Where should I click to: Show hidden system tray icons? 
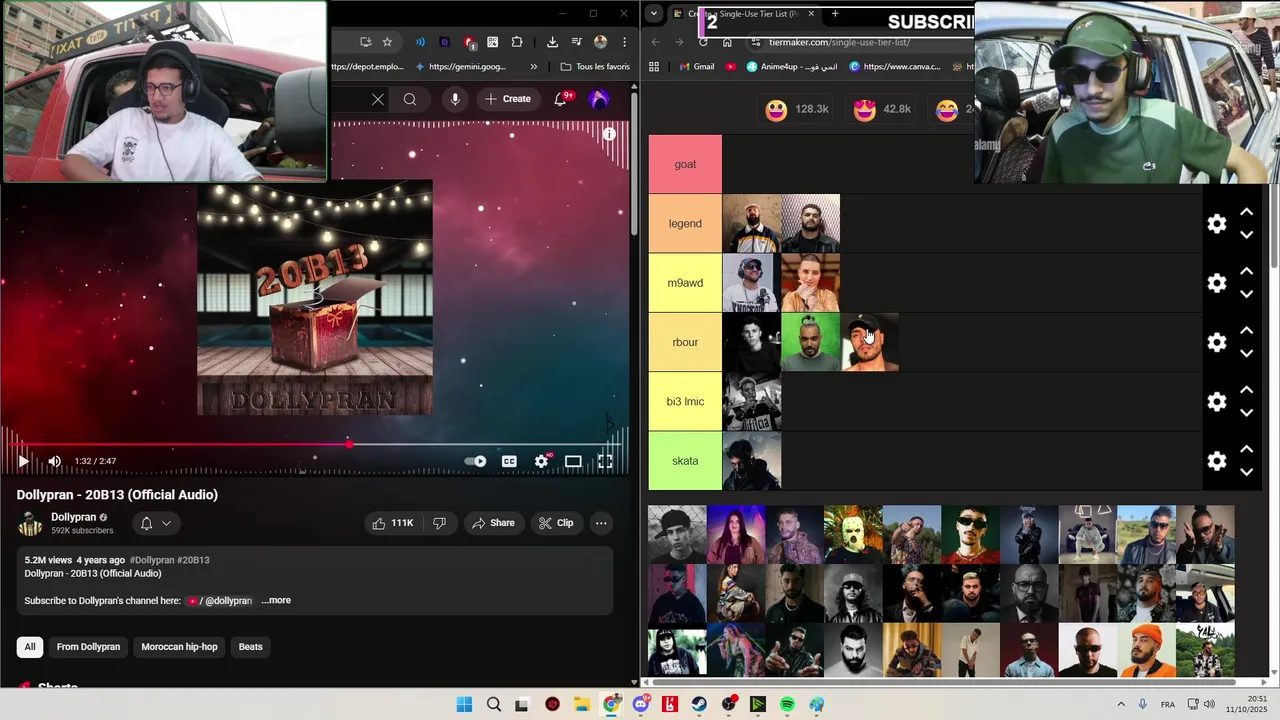click(x=1120, y=704)
